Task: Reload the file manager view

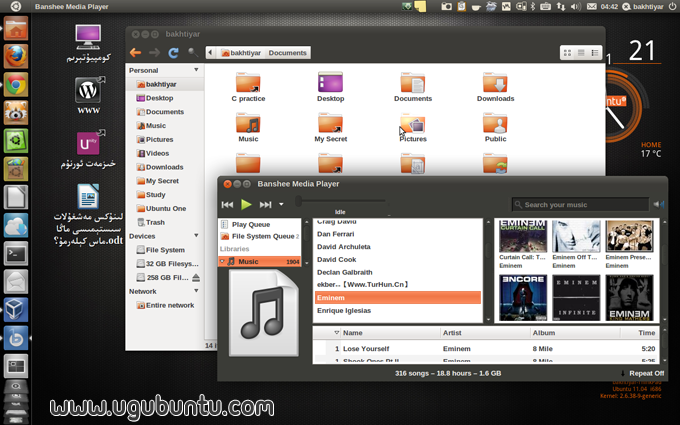Action: point(173,53)
